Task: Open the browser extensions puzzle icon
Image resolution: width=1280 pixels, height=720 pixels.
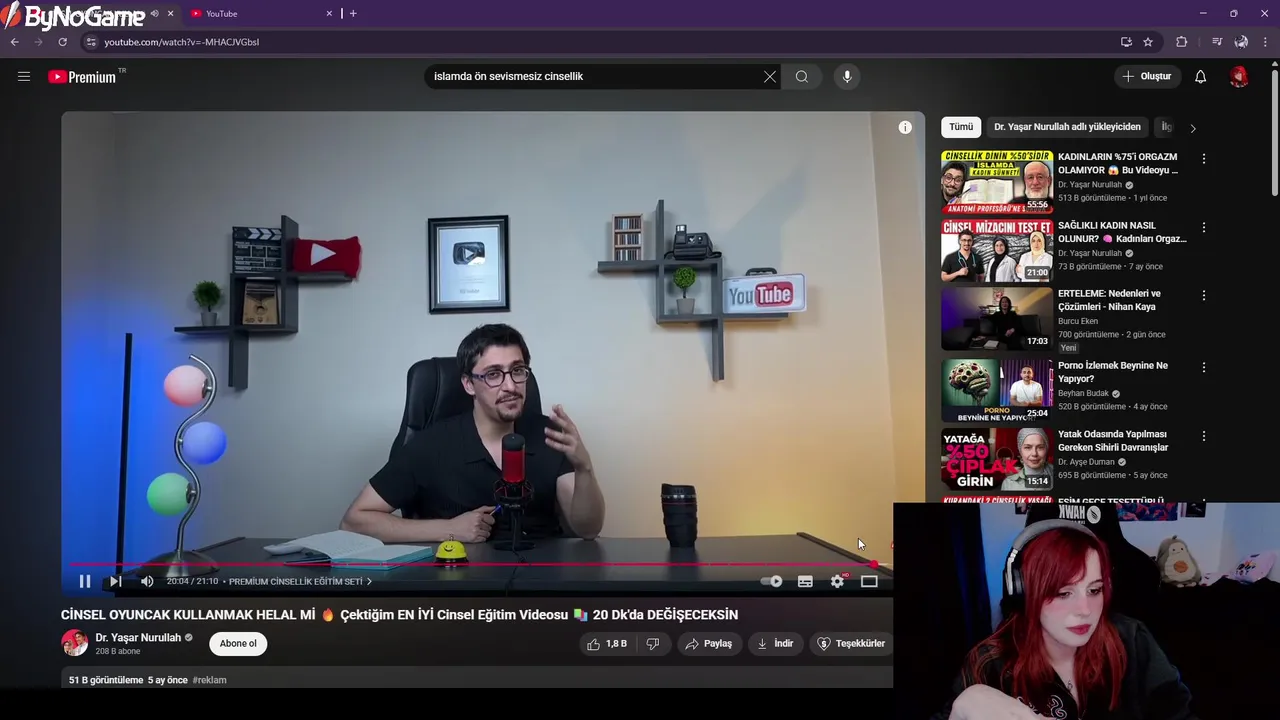Action: [x=1182, y=42]
